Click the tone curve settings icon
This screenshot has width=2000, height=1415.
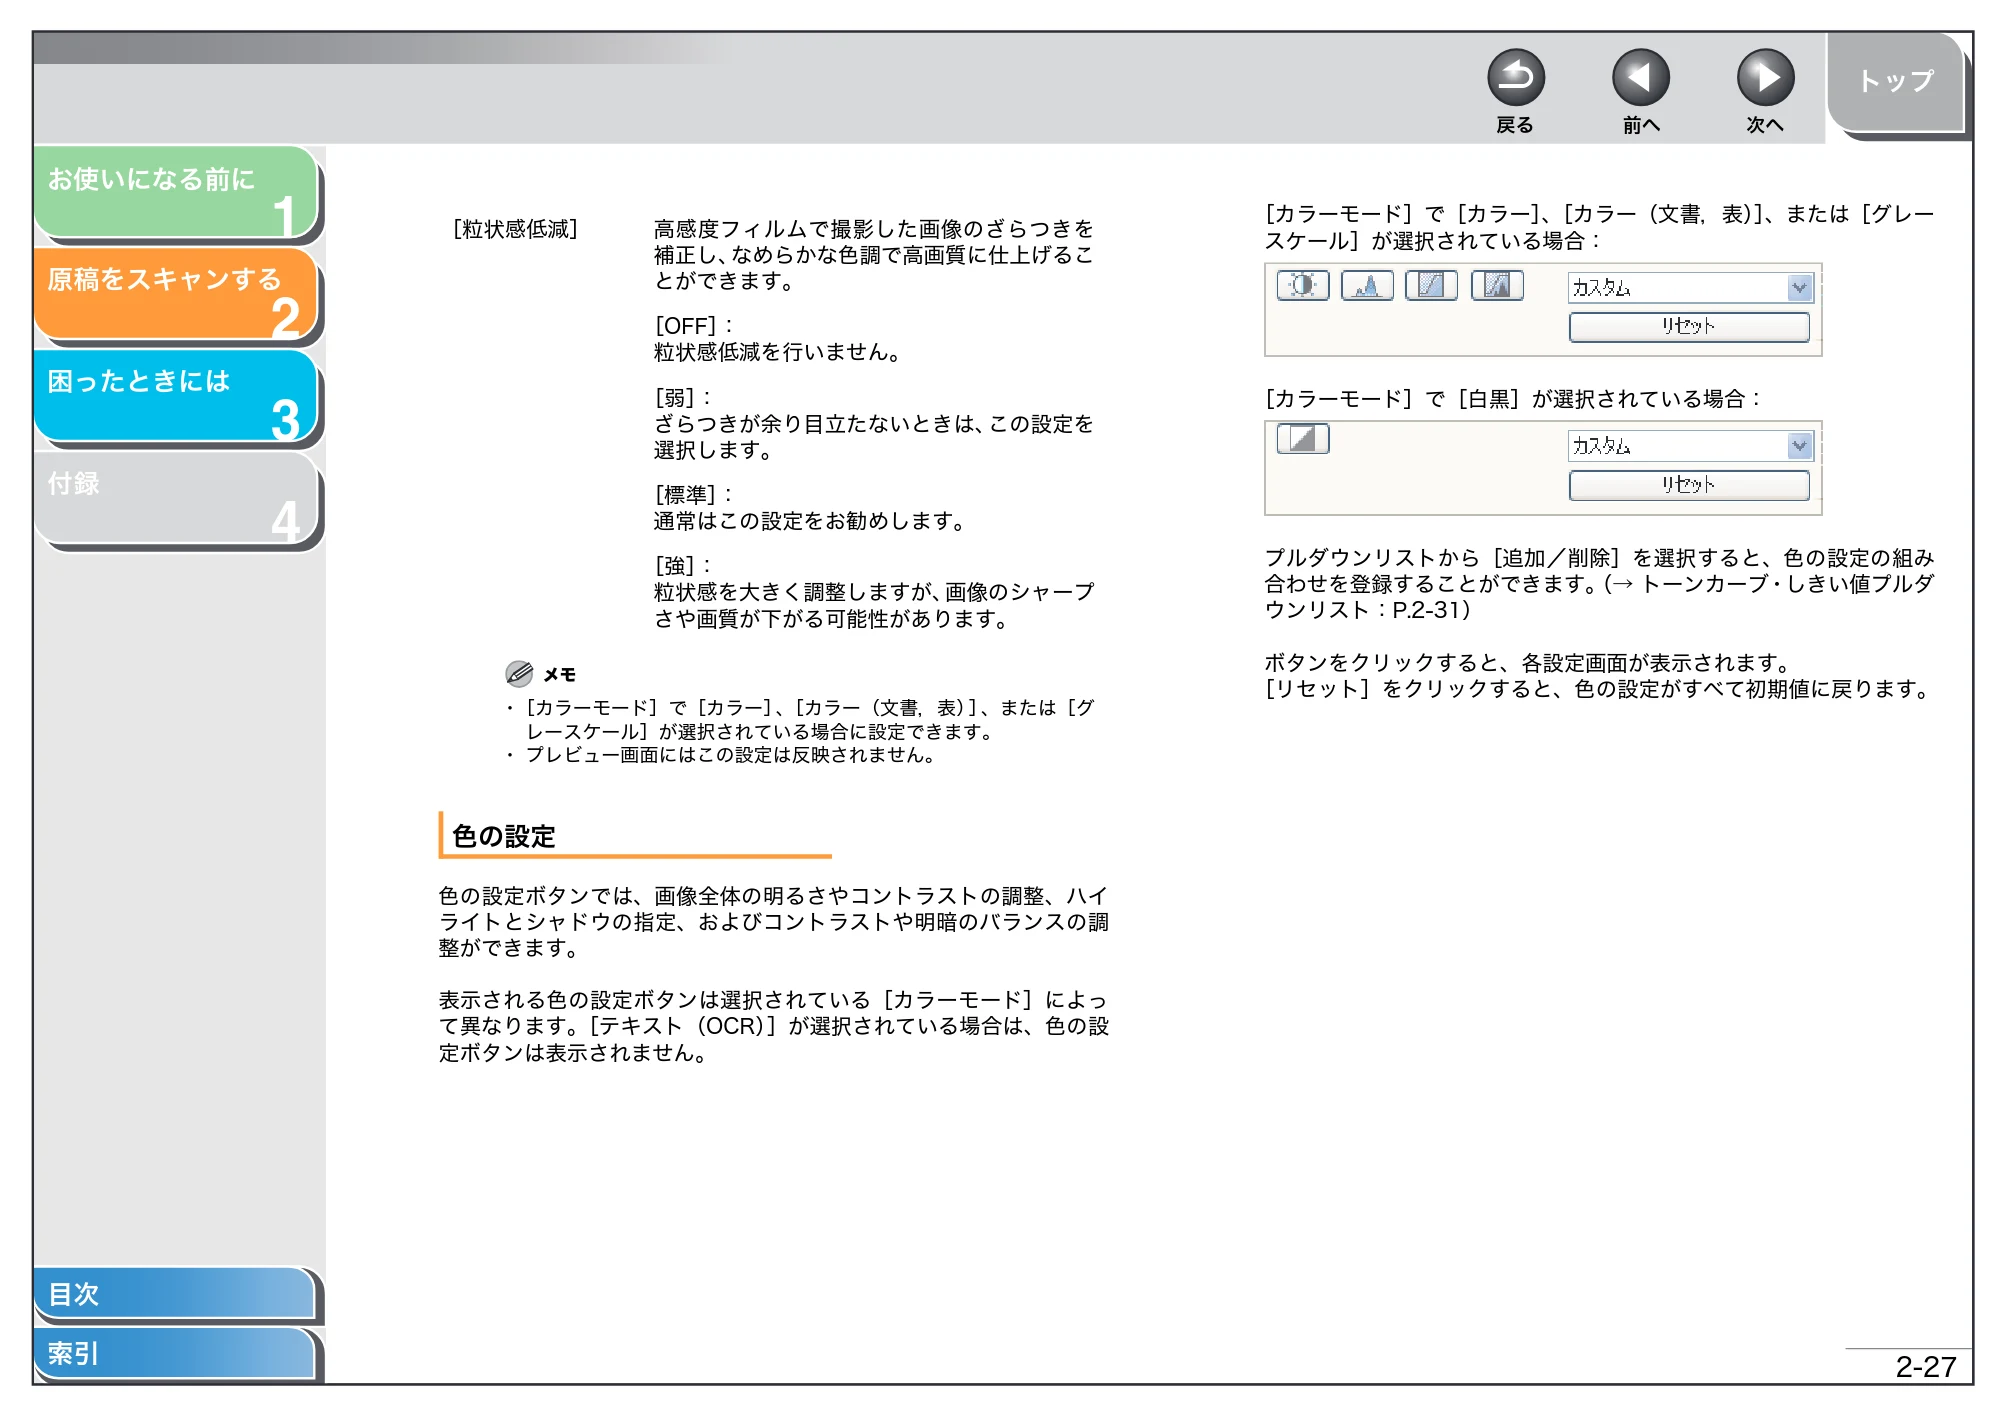coord(1432,286)
